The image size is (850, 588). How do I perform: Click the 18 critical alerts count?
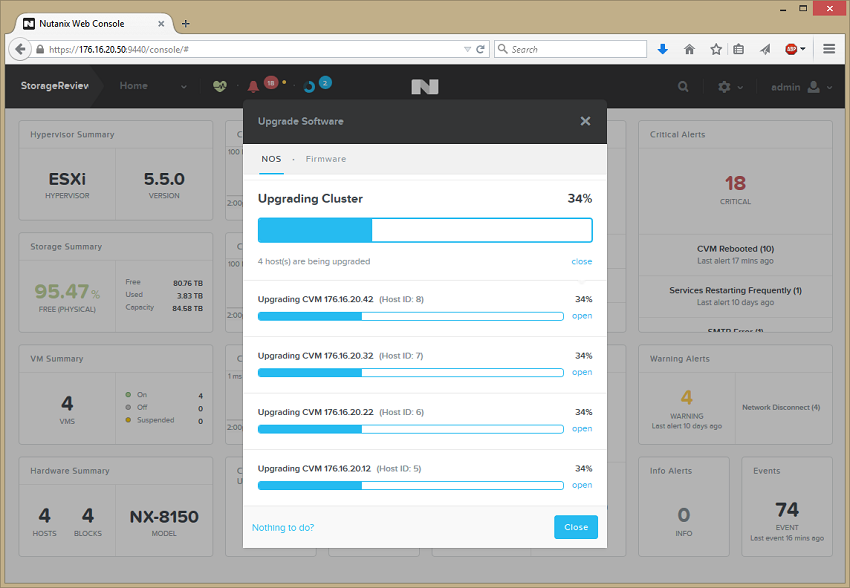(x=736, y=183)
